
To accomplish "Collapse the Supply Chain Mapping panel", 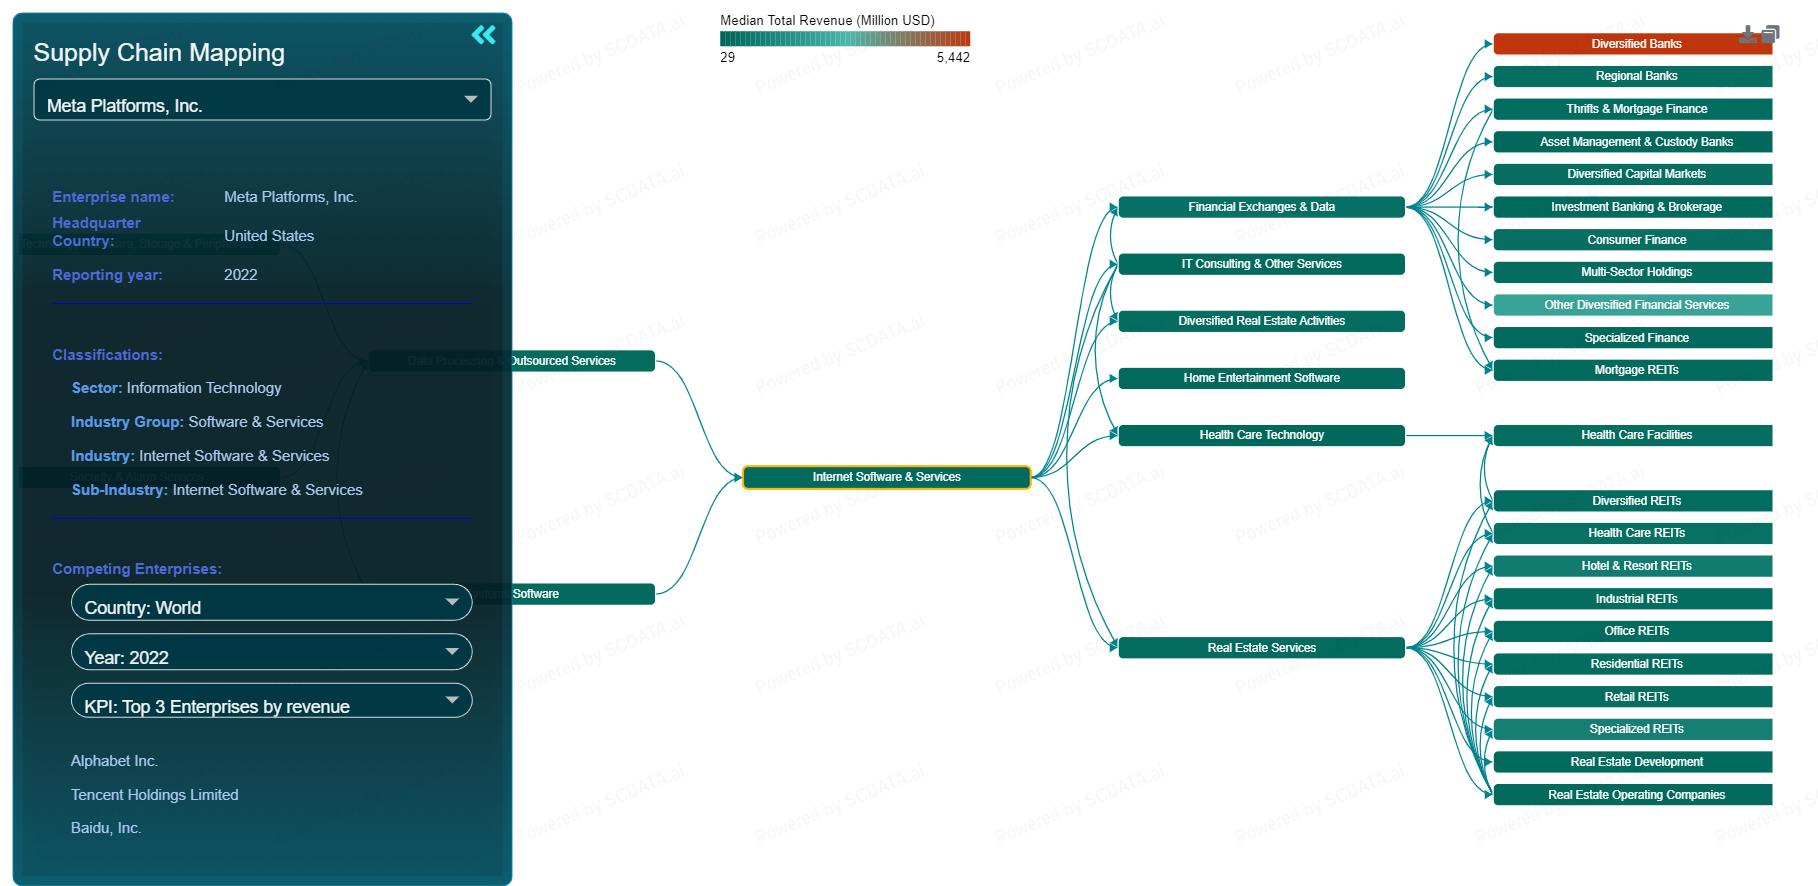I will 483,35.
